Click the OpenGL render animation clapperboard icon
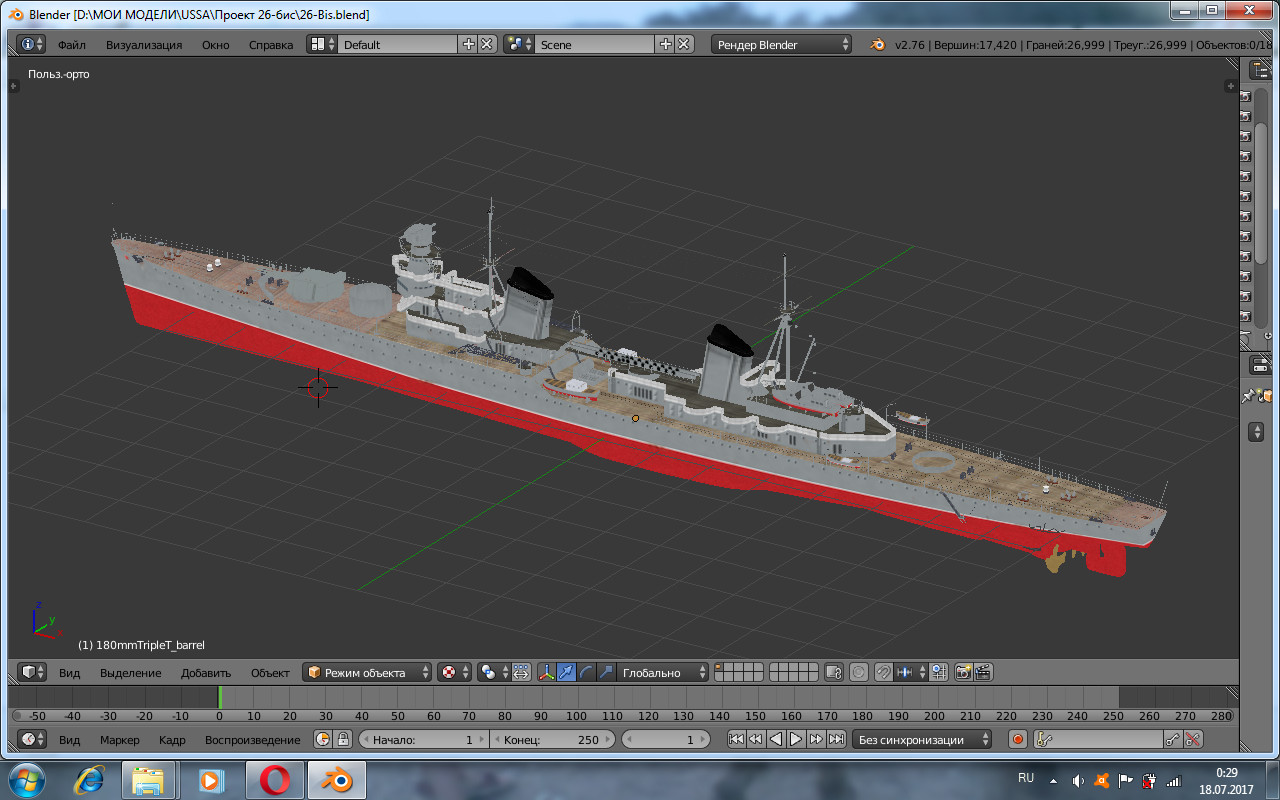Image resolution: width=1280 pixels, height=800 pixels. click(983, 673)
